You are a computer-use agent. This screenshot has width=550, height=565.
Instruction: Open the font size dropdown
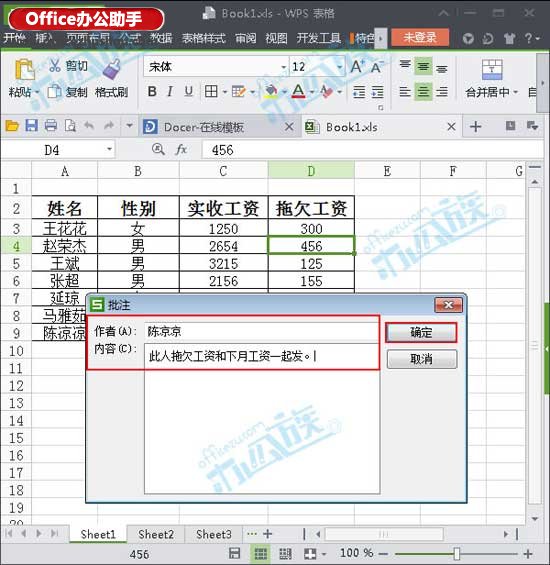(x=340, y=67)
